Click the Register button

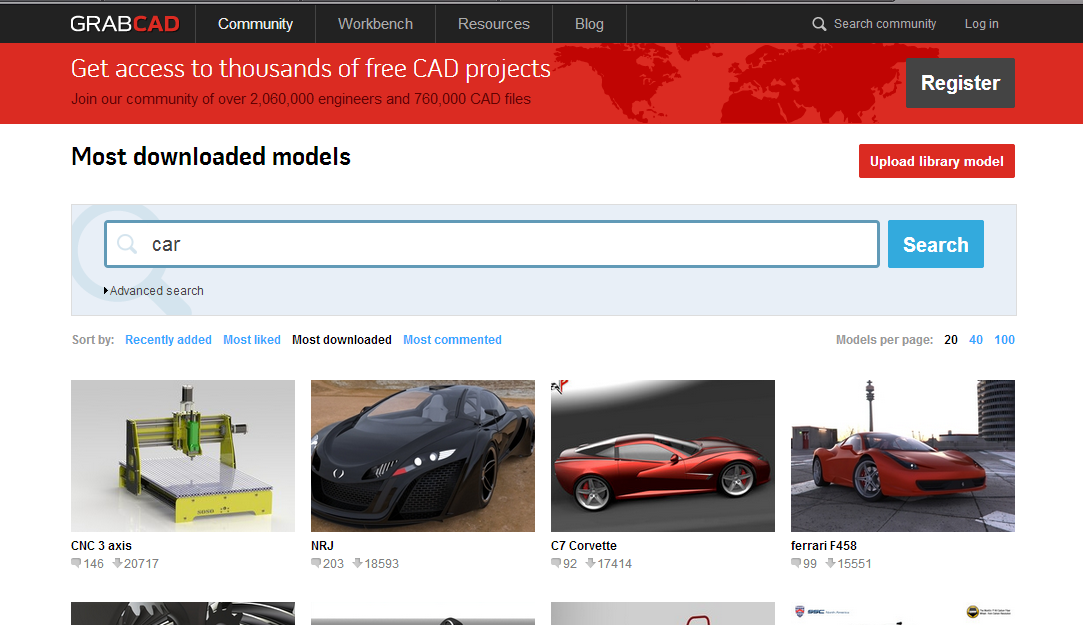coord(960,83)
